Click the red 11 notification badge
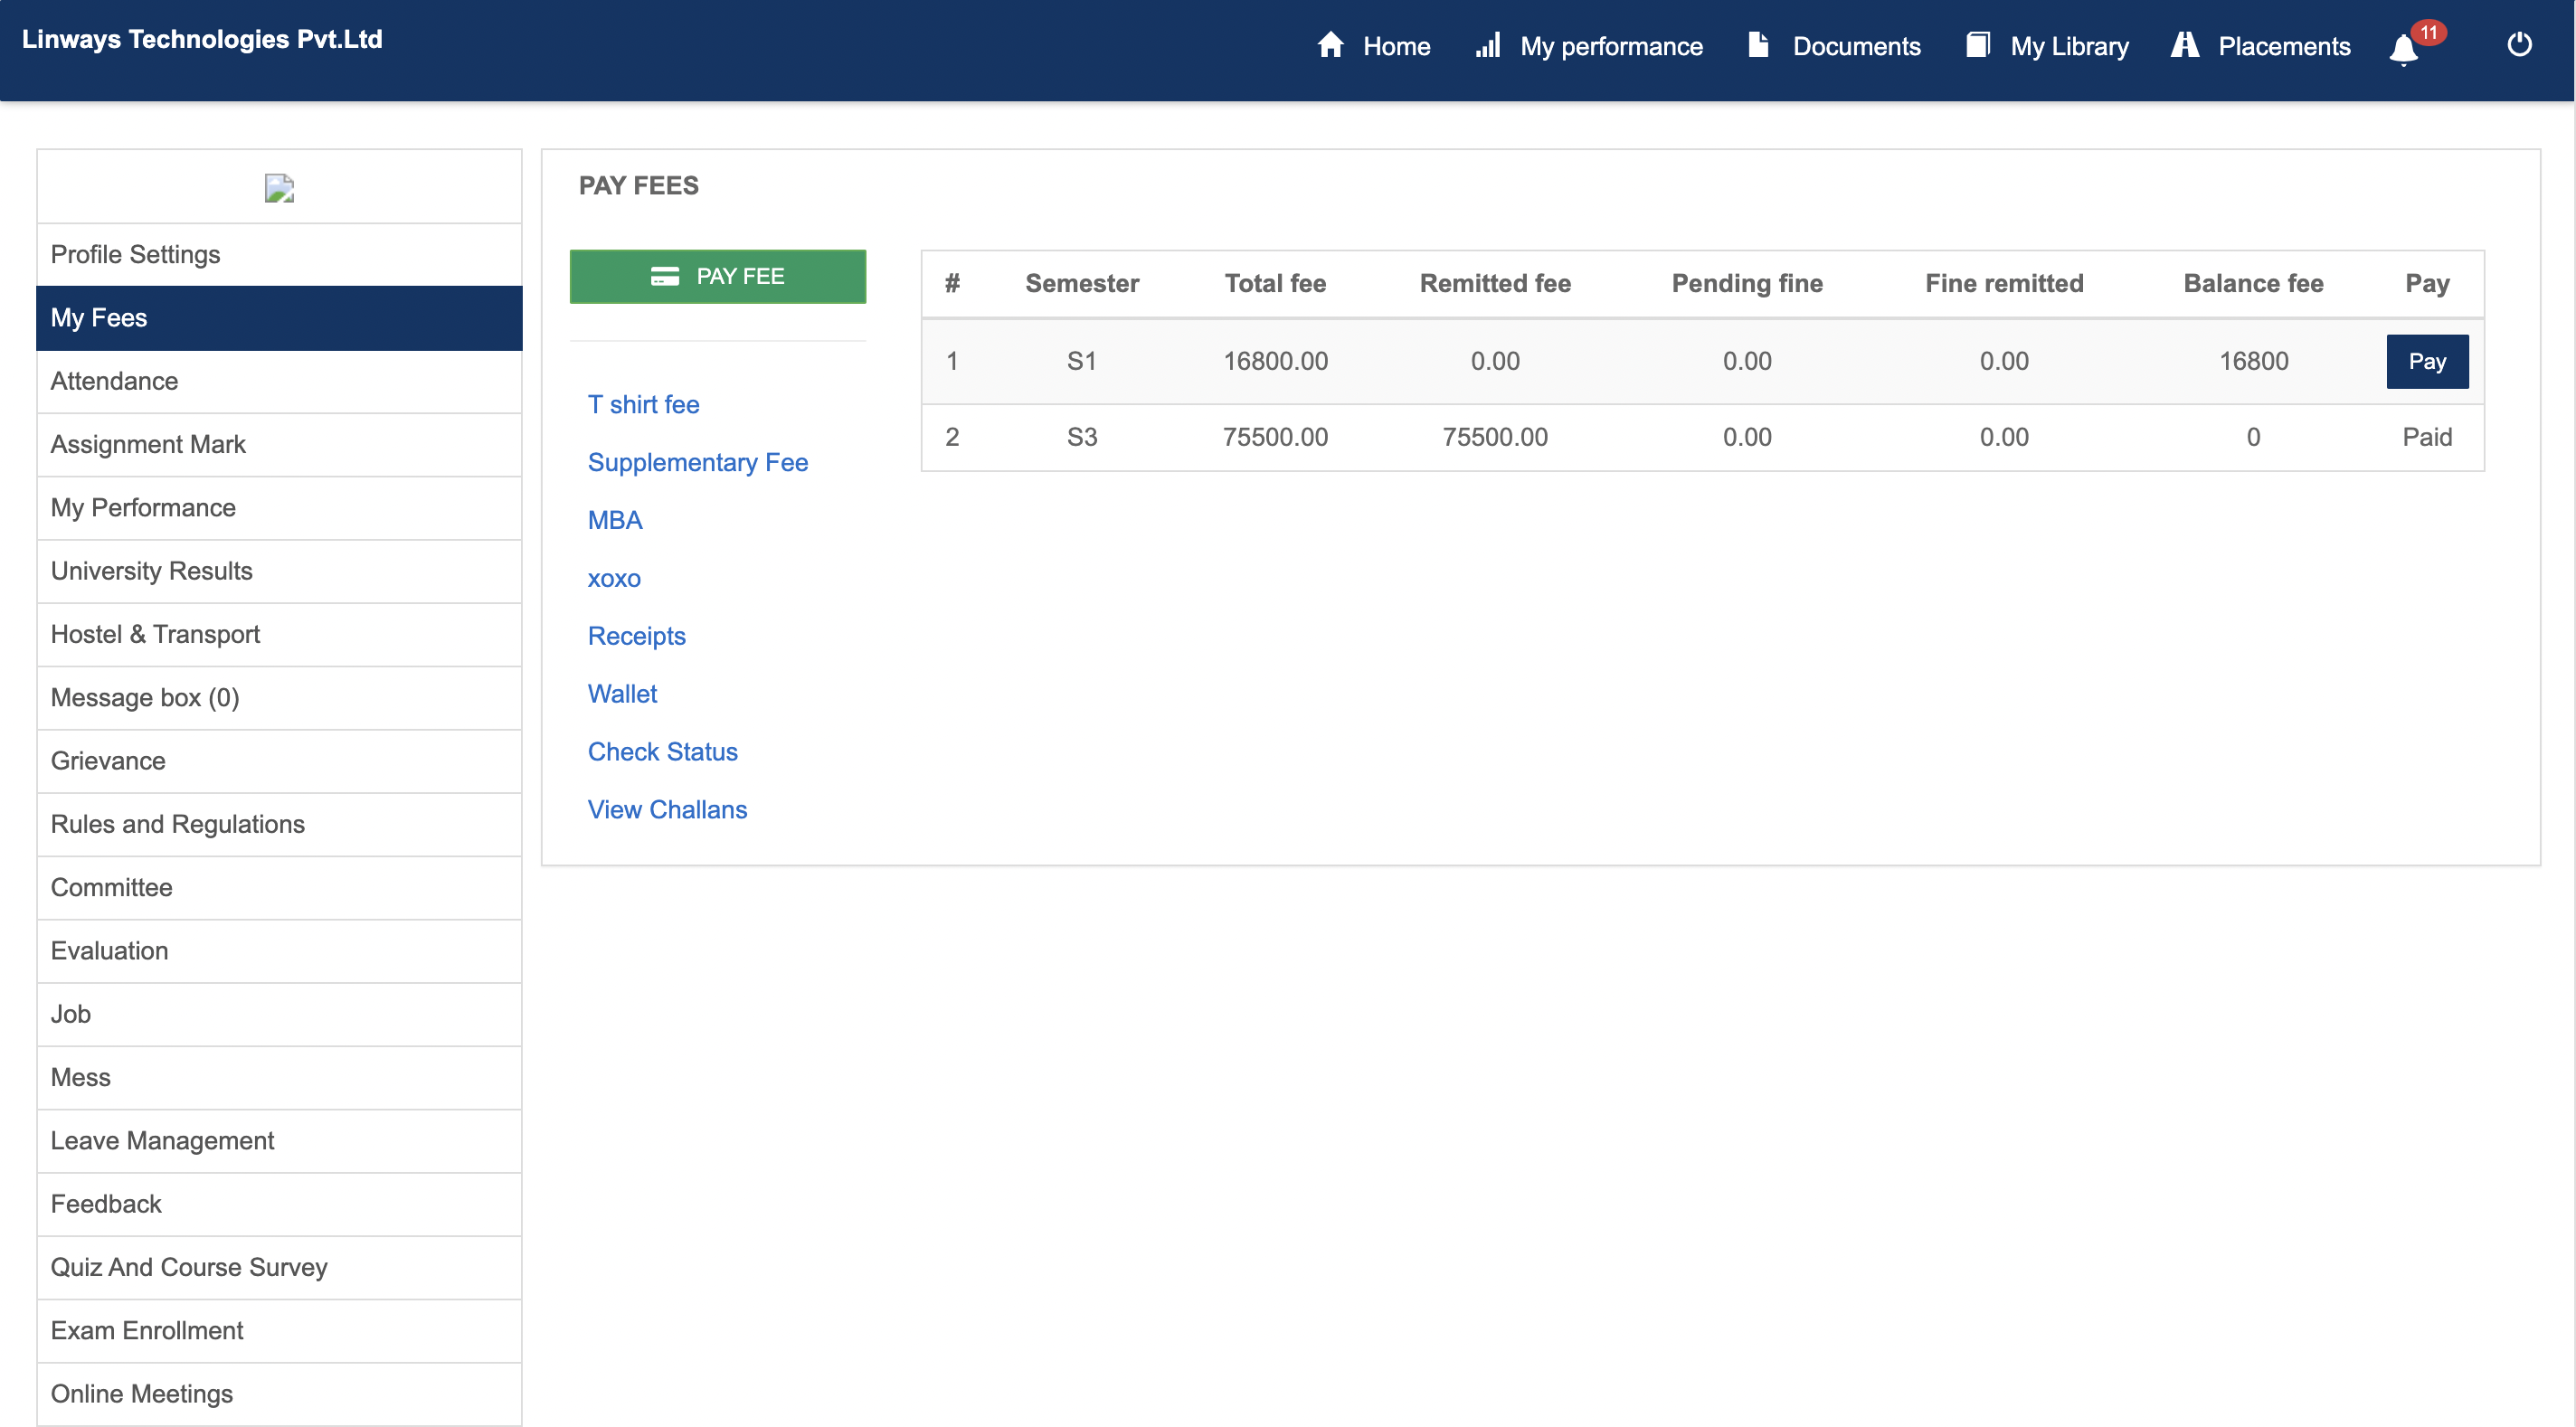This screenshot has width=2576, height=1427. pyautogui.click(x=2428, y=33)
